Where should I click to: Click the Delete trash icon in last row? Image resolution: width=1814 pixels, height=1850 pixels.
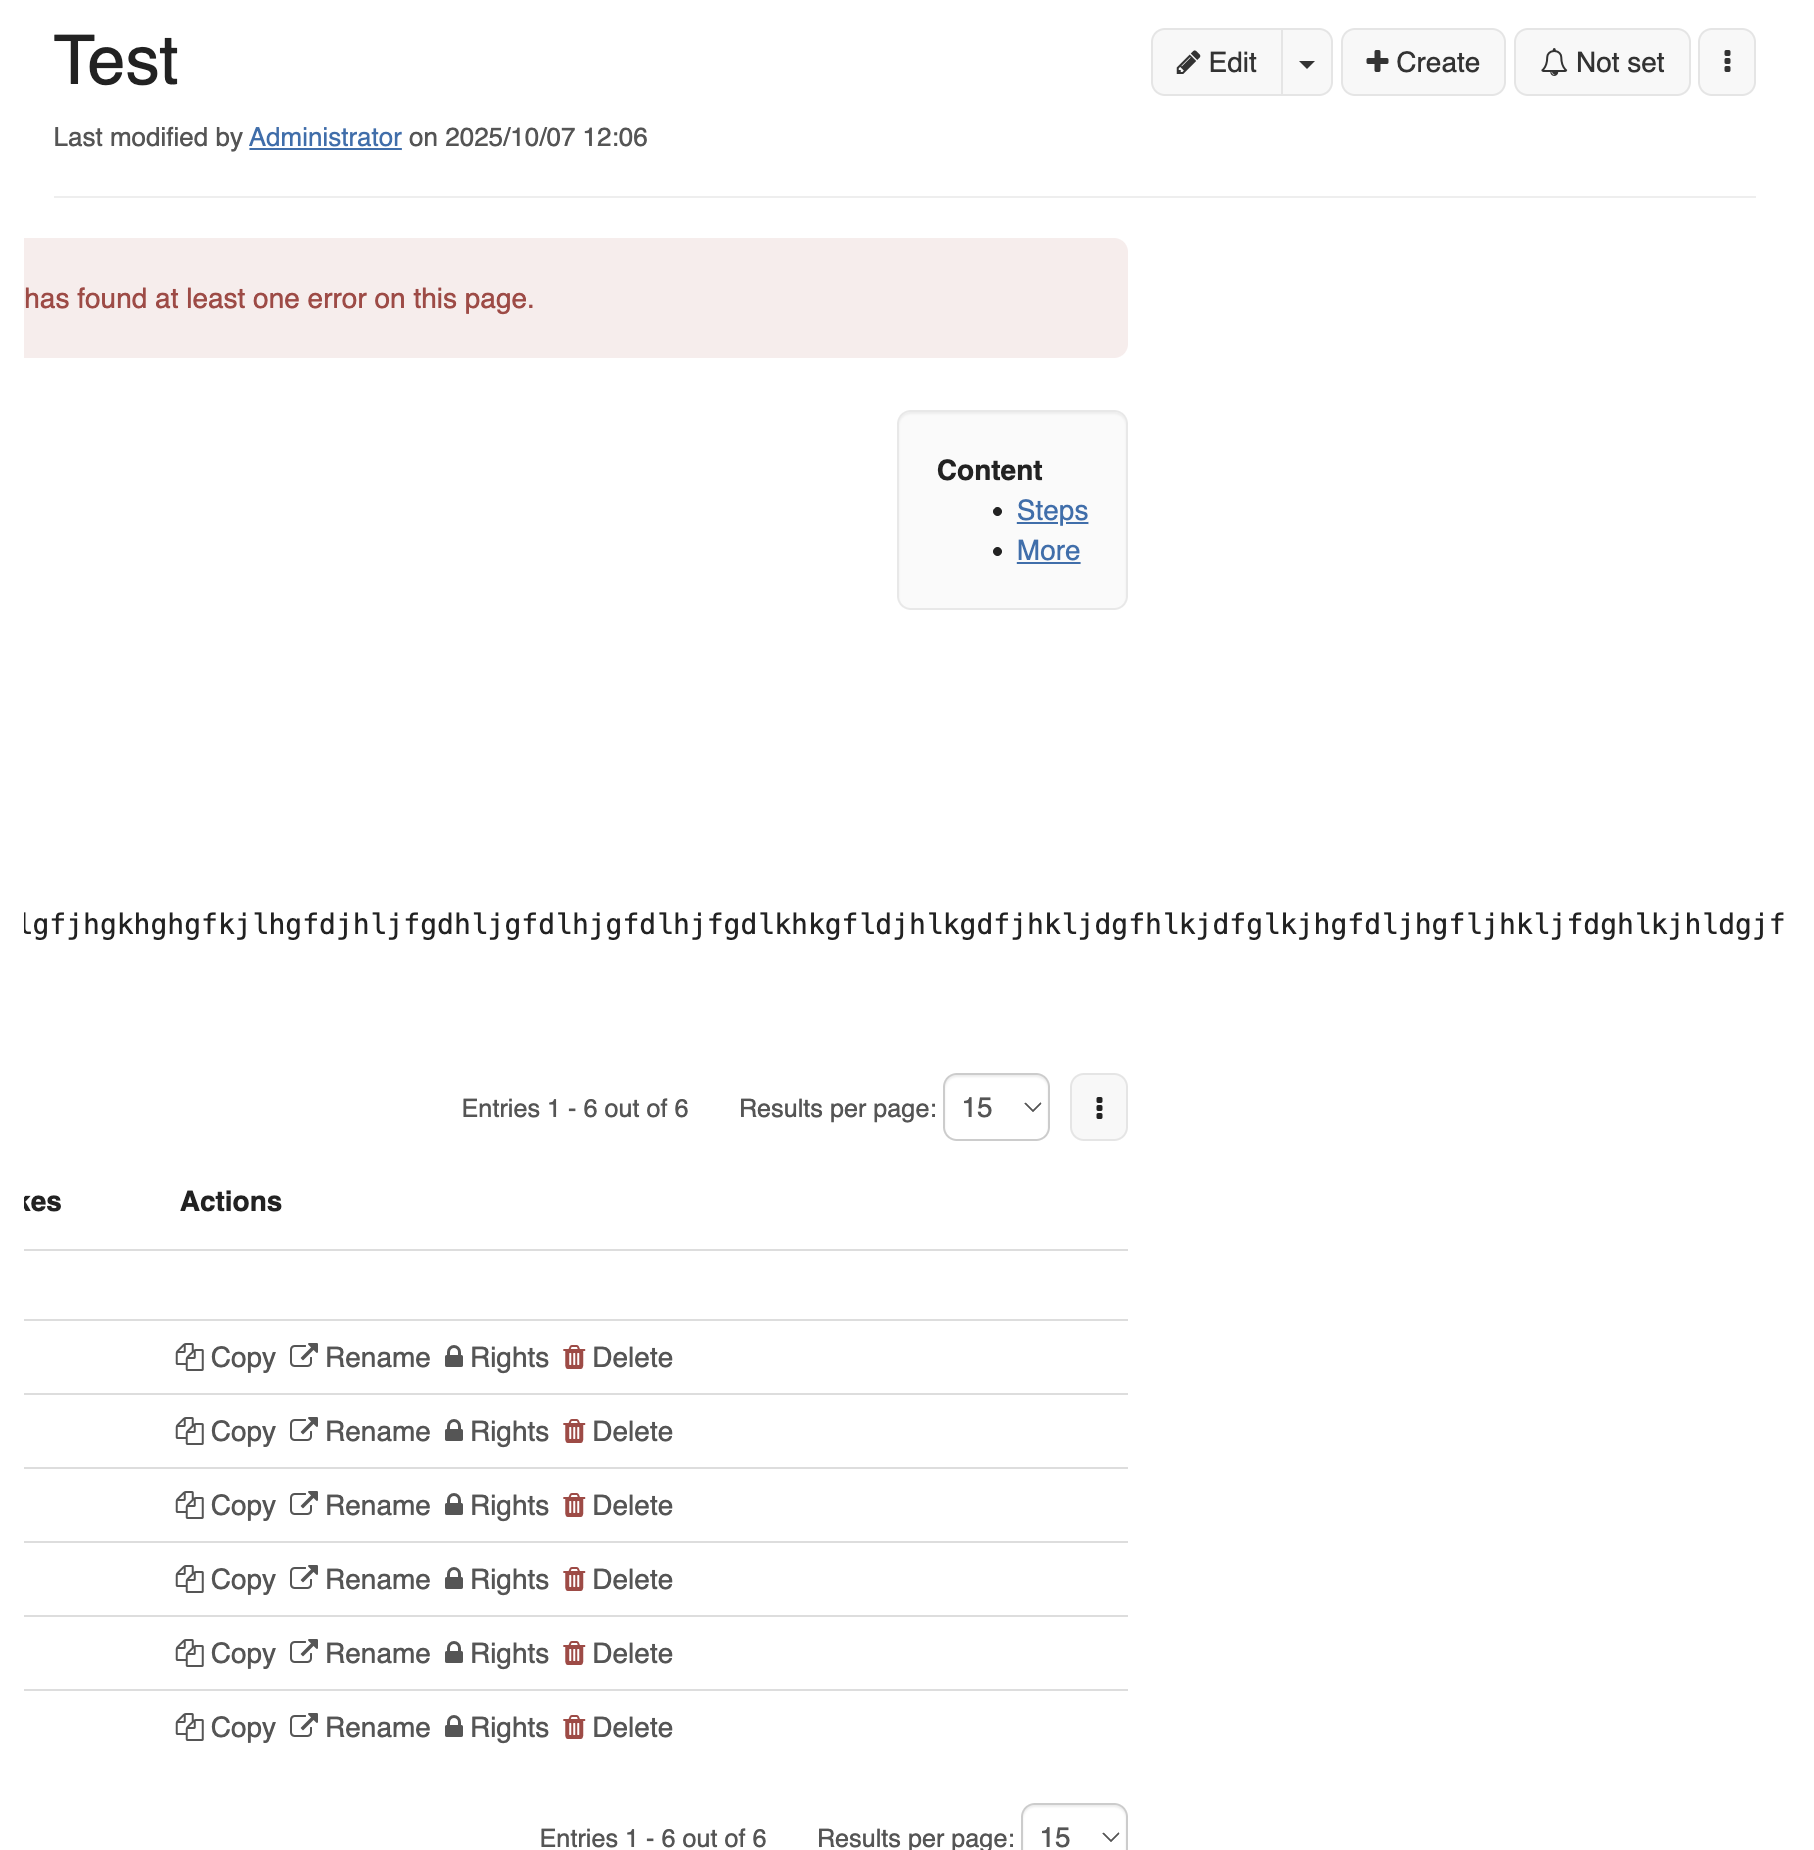point(574,1727)
